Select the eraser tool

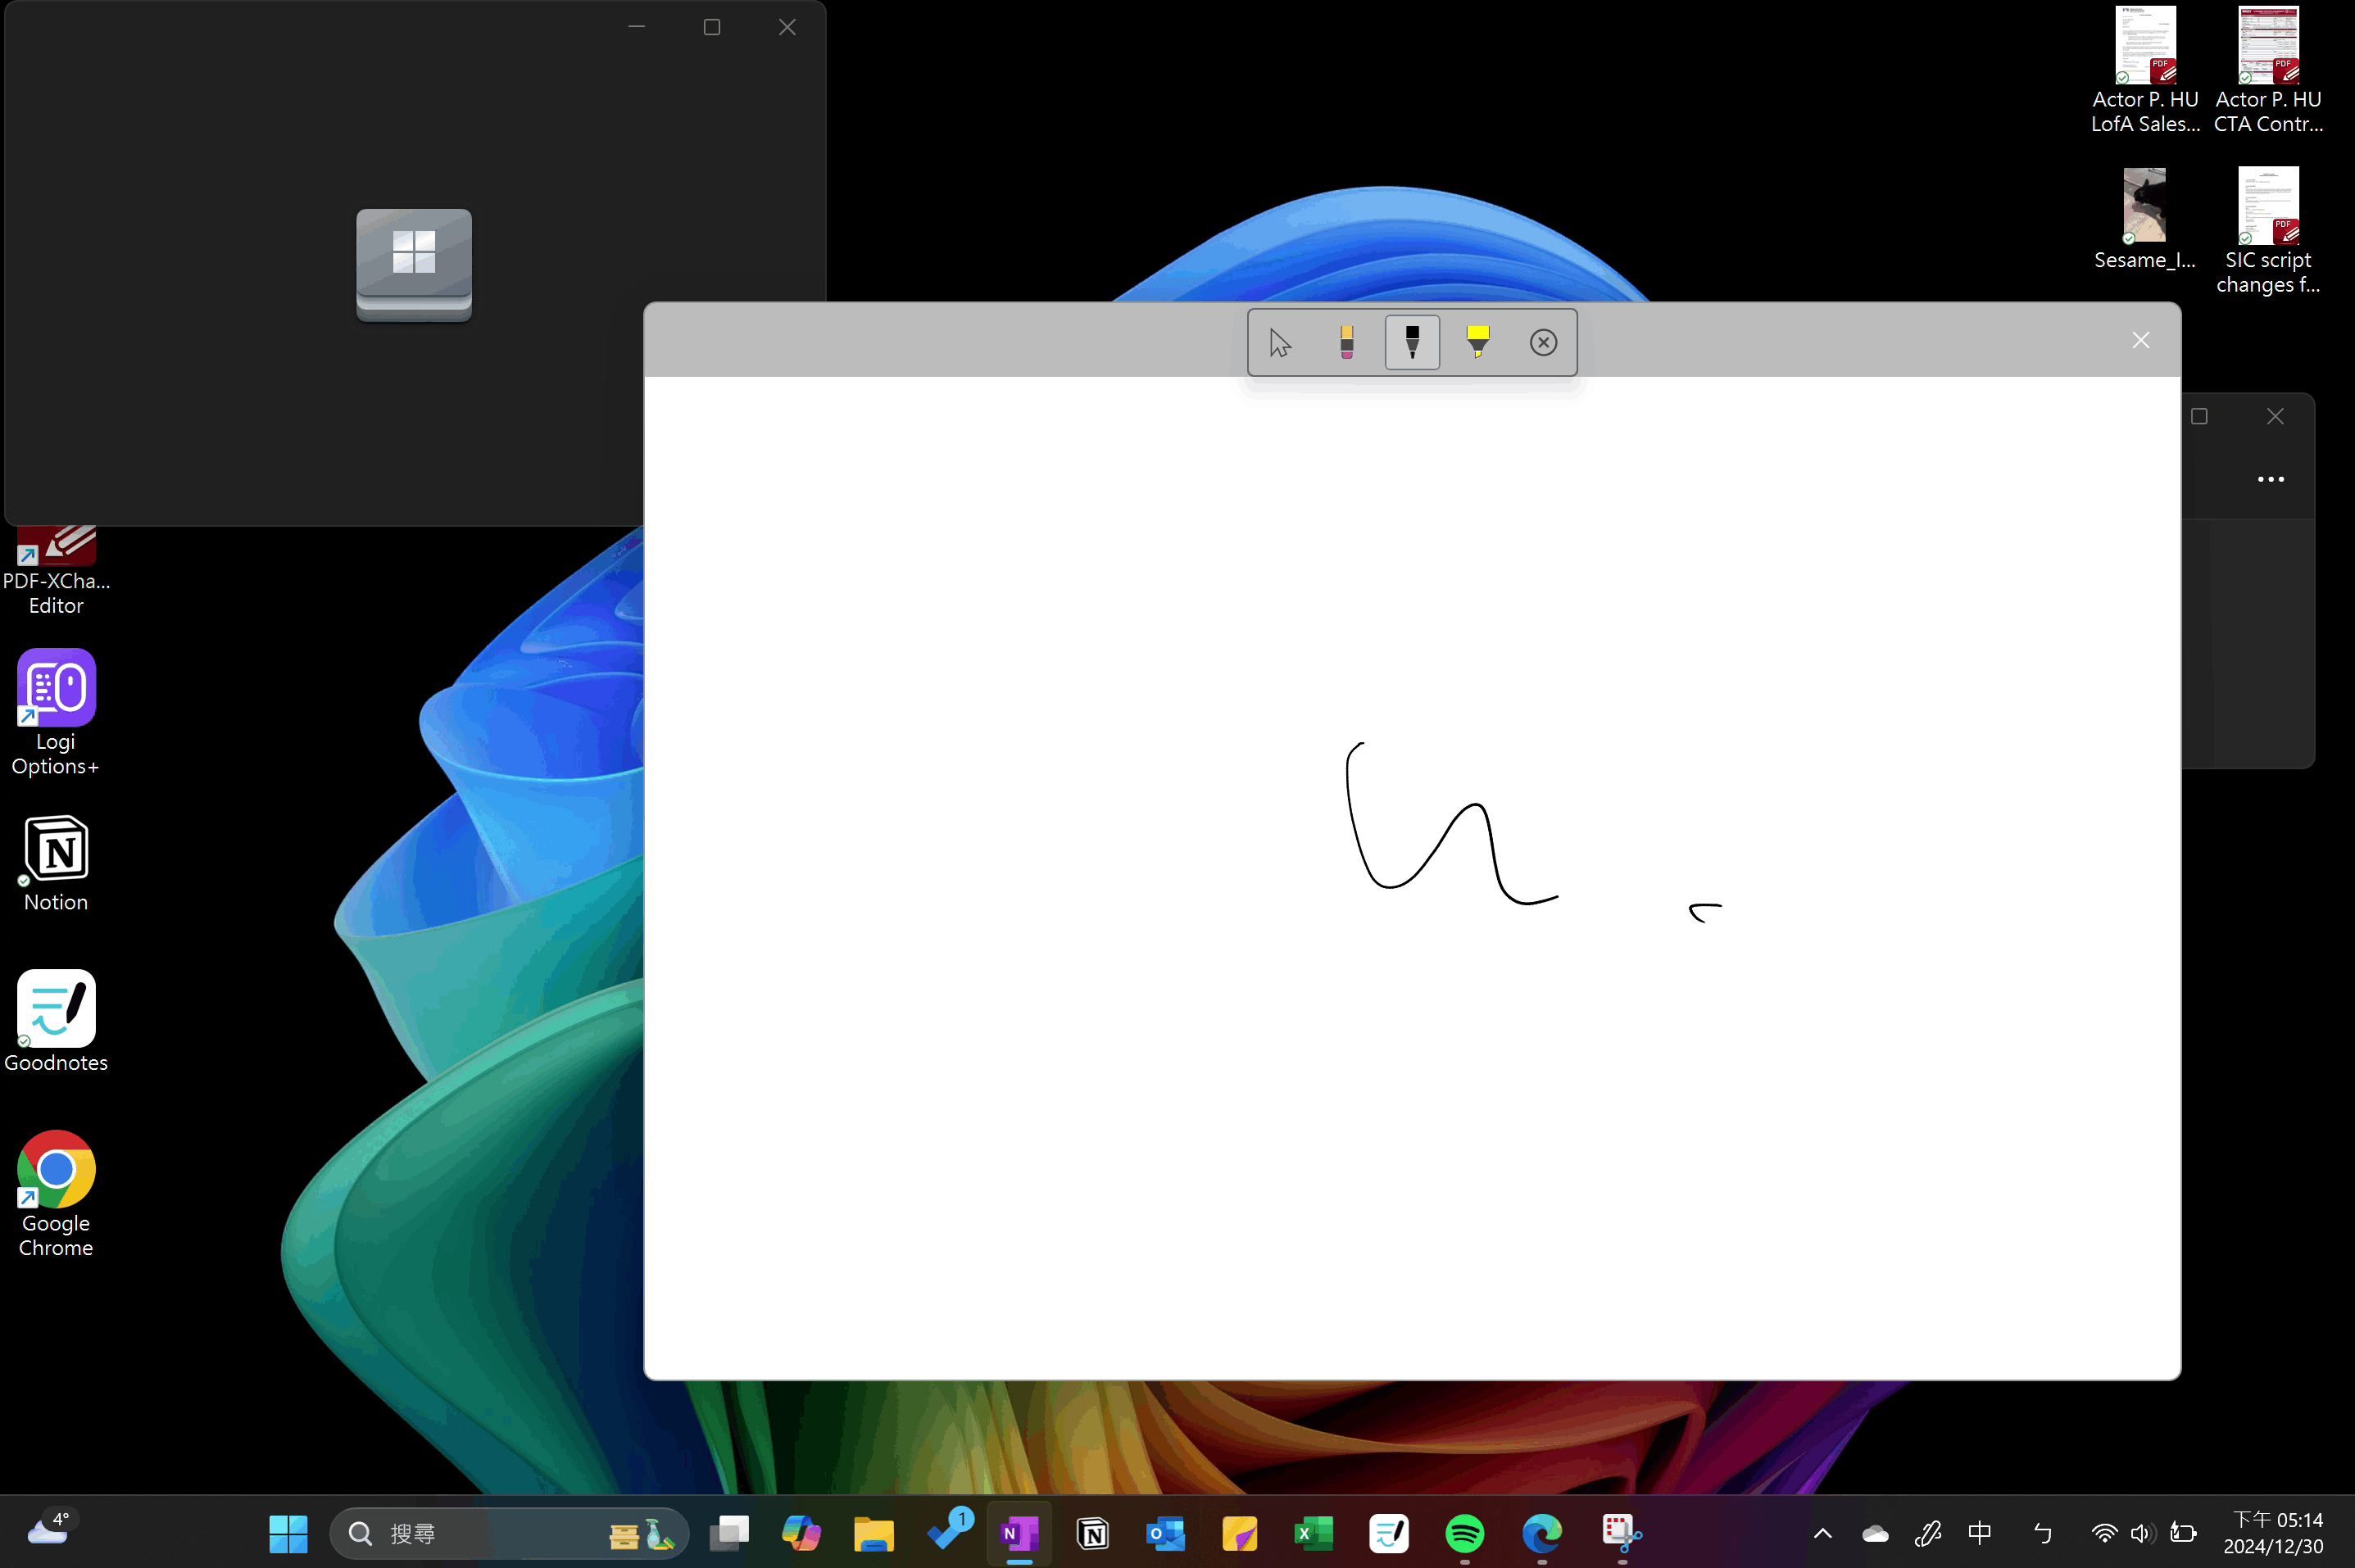[x=1346, y=343]
